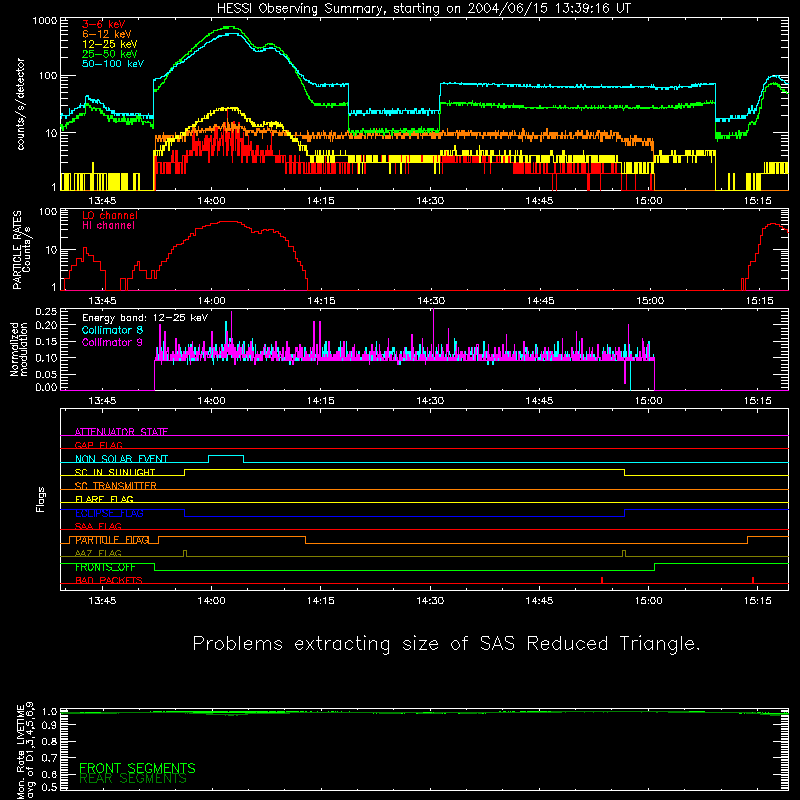Image resolution: width=800 pixels, height=800 pixels.
Task: Click the Flags axis label
Action: click(40, 499)
